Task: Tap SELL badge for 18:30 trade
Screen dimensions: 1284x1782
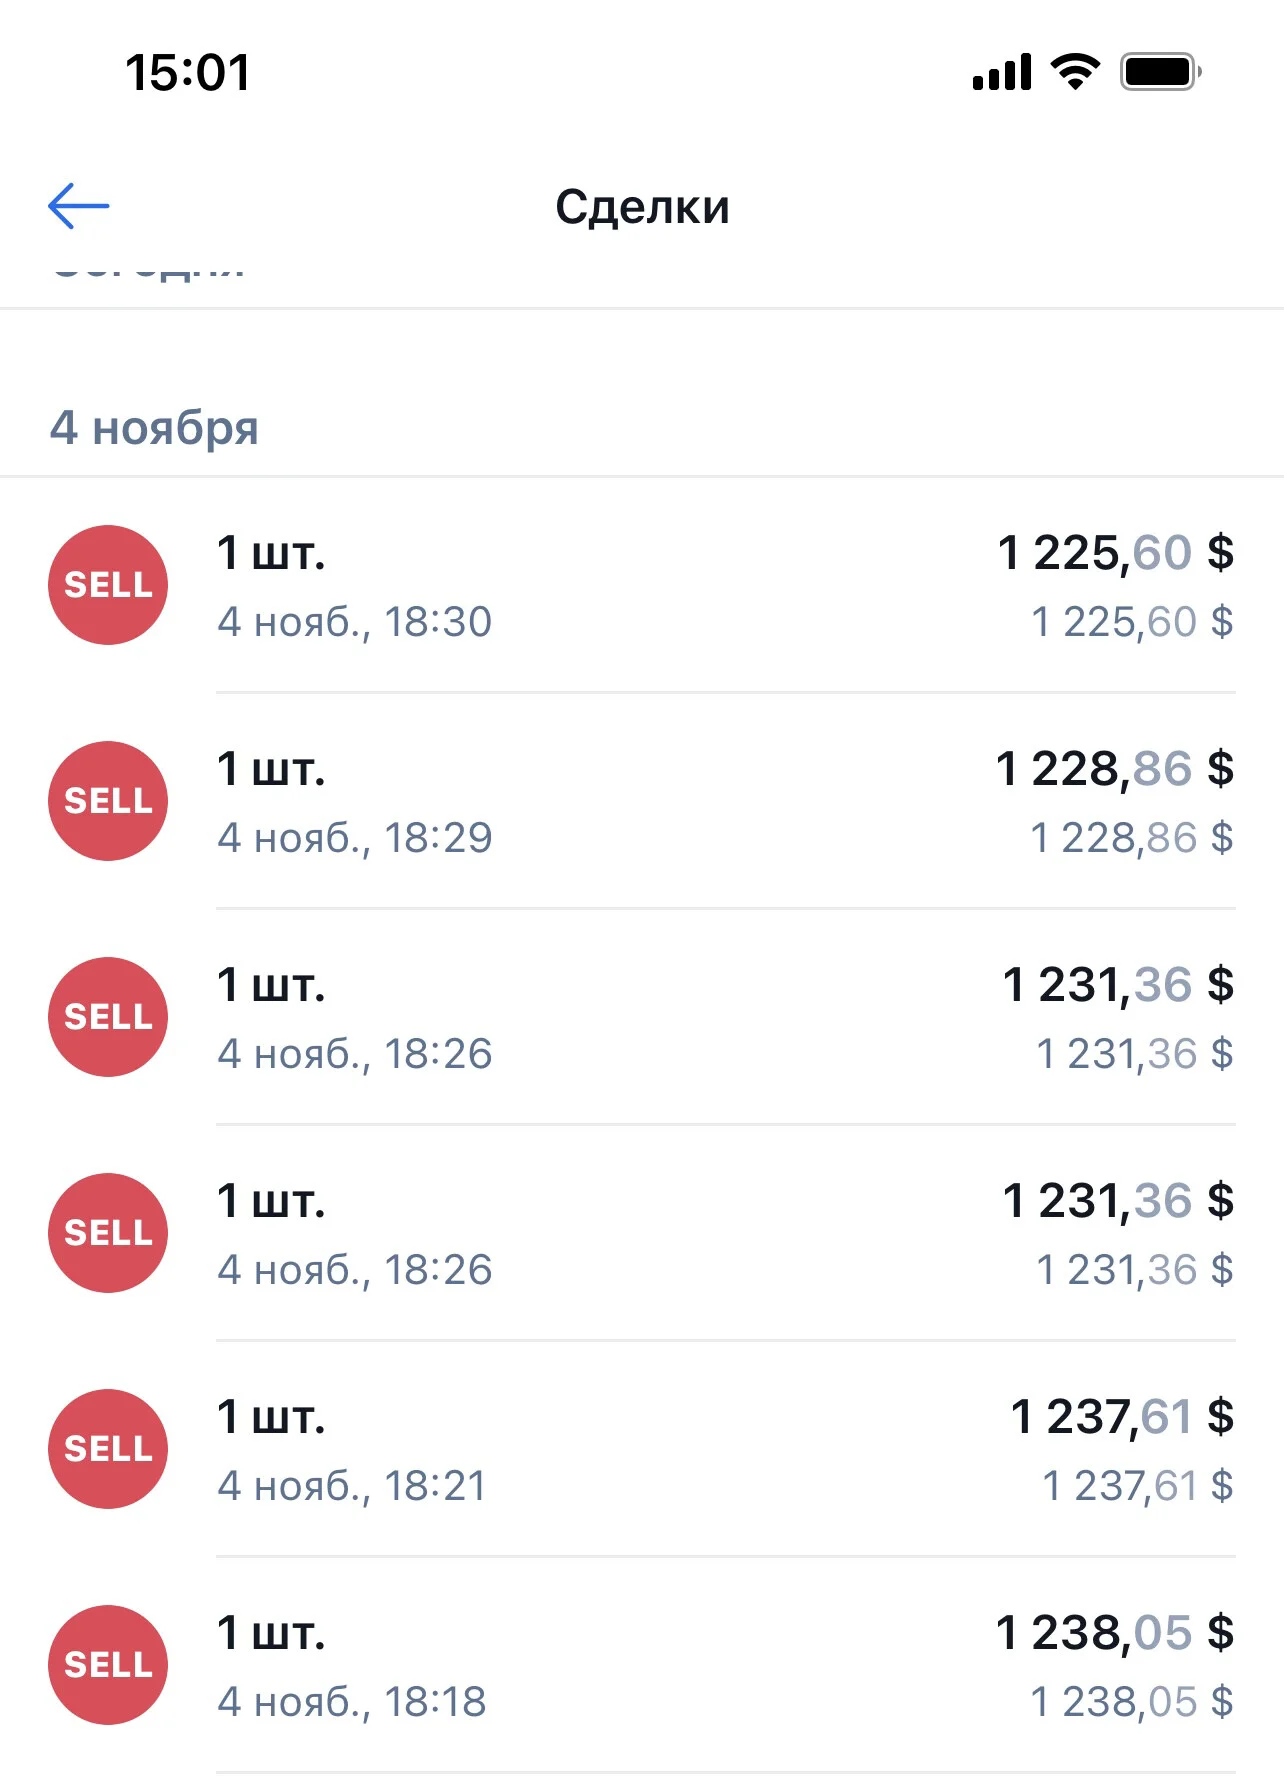Action: (108, 585)
